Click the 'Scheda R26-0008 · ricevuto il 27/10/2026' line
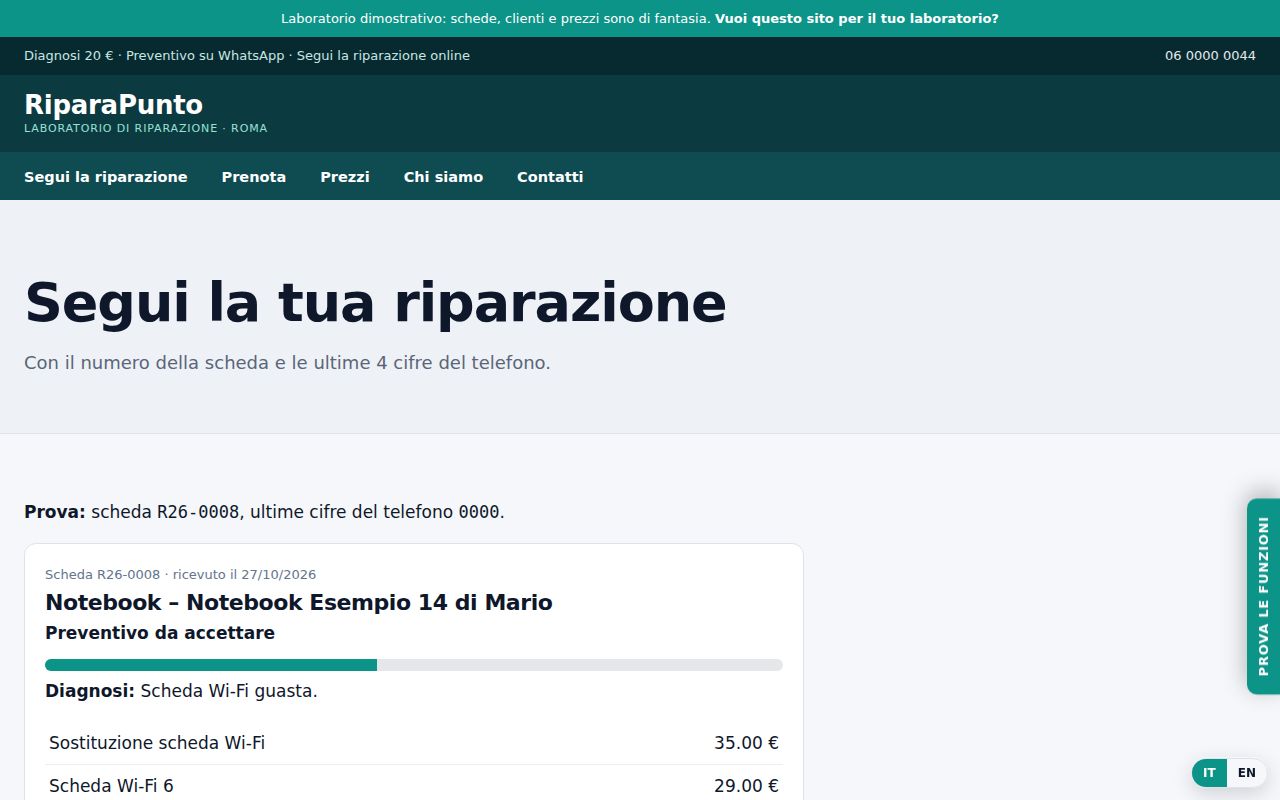The width and height of the screenshot is (1280, 800). (181, 575)
